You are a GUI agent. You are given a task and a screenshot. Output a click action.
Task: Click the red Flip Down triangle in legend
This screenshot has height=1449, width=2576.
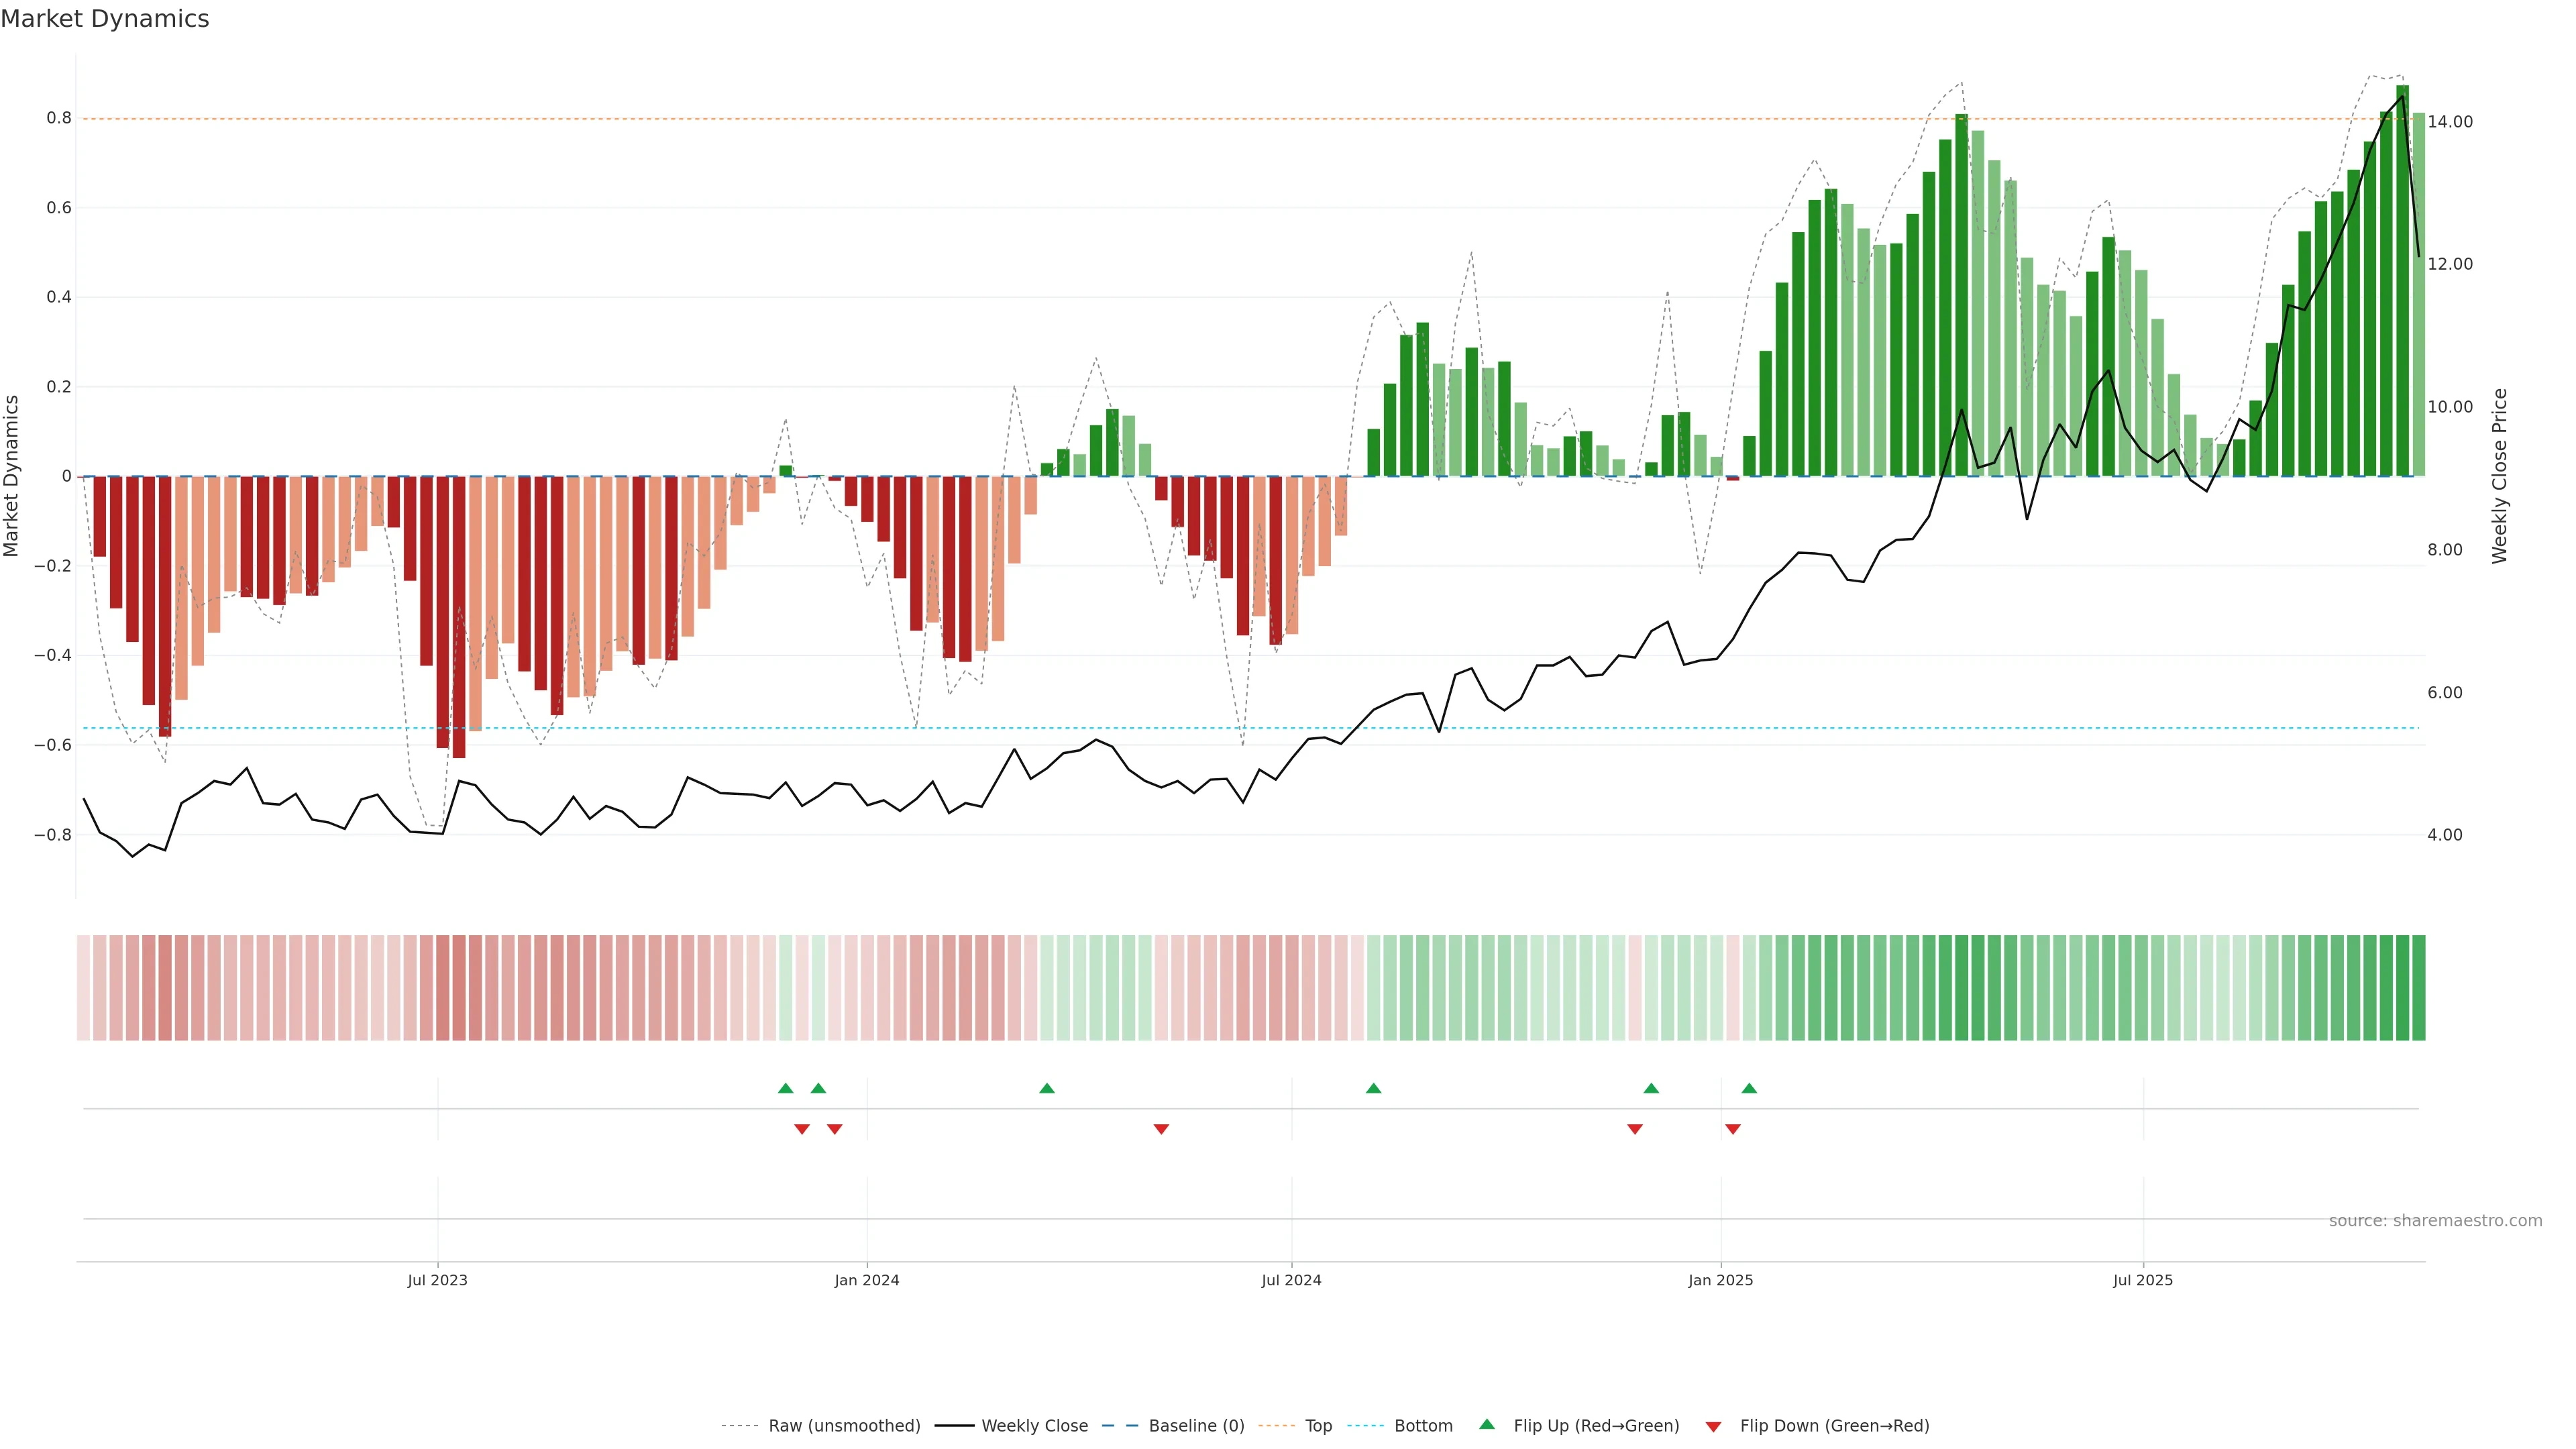pos(1713,1426)
